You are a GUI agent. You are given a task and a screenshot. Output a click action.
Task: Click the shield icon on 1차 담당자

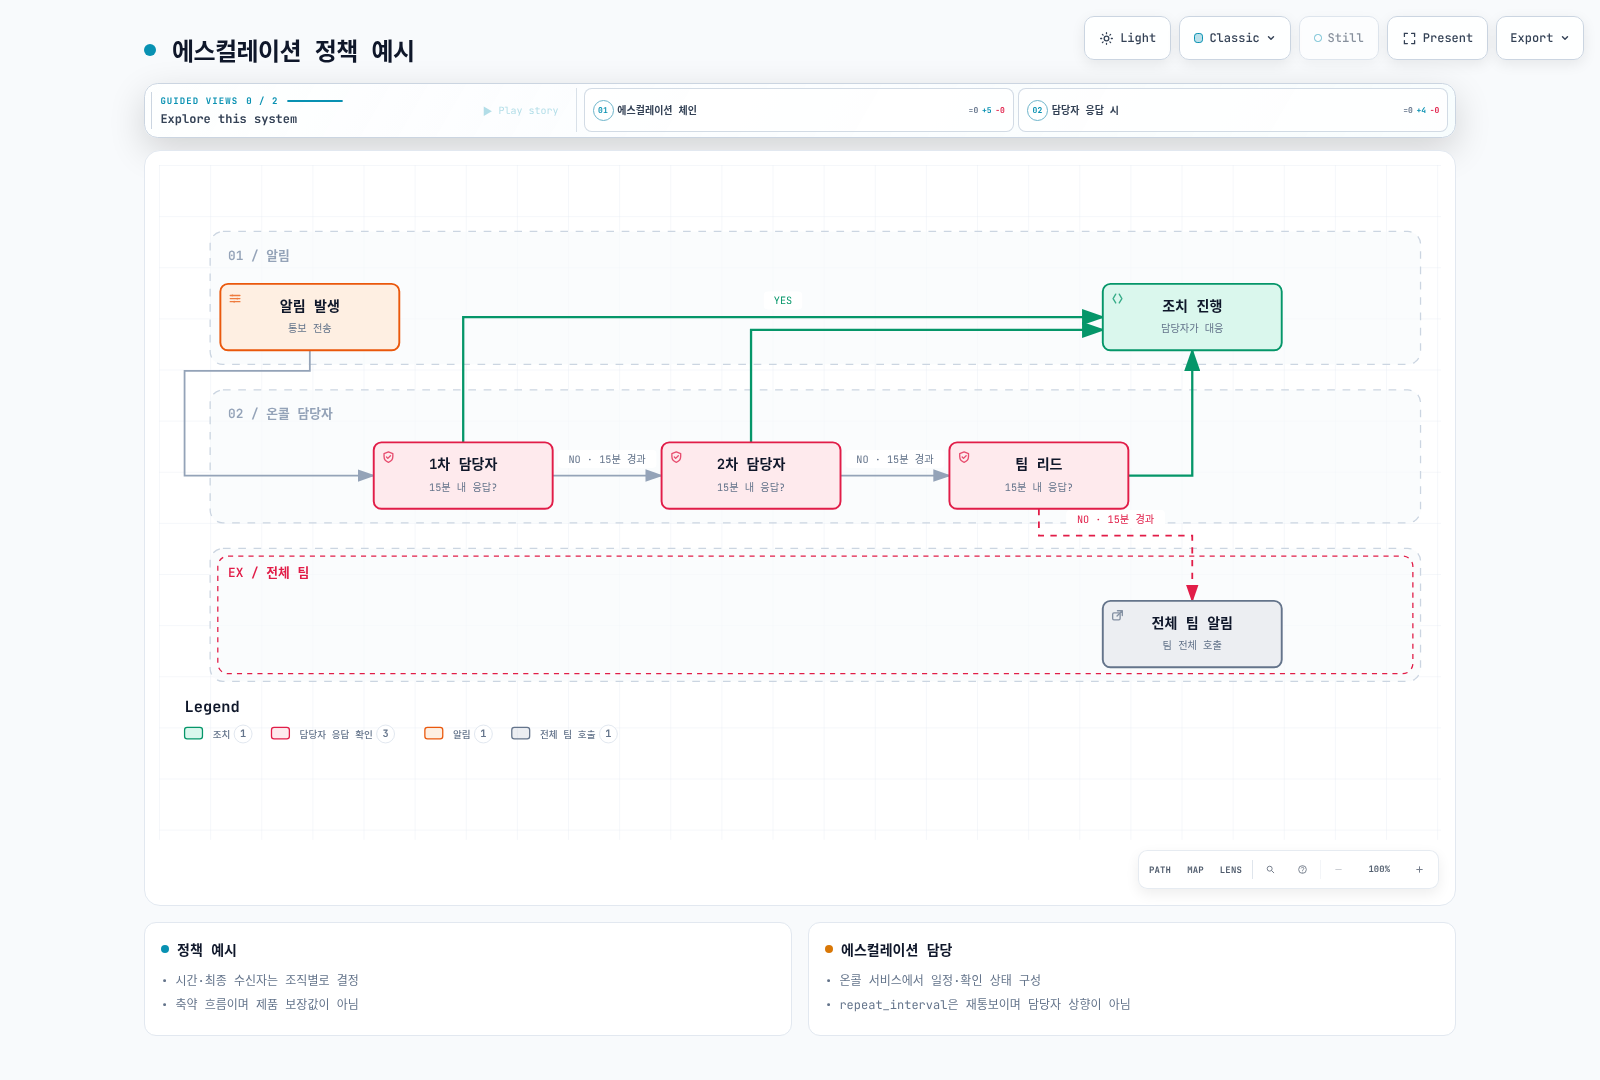(x=388, y=457)
